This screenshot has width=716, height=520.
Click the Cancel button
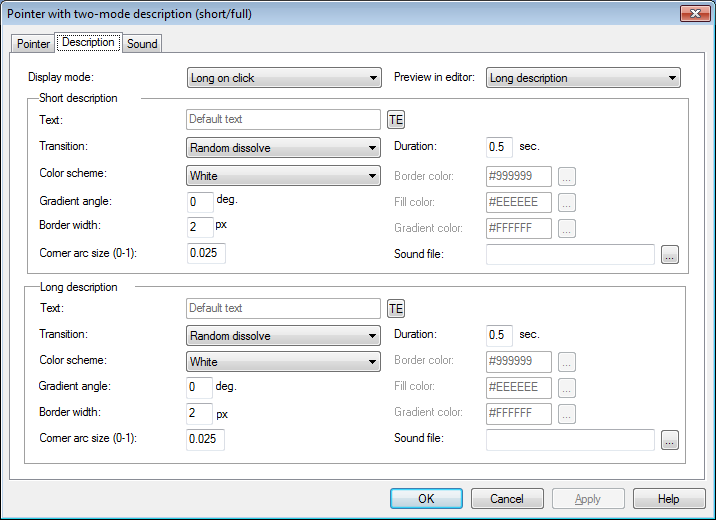507,499
